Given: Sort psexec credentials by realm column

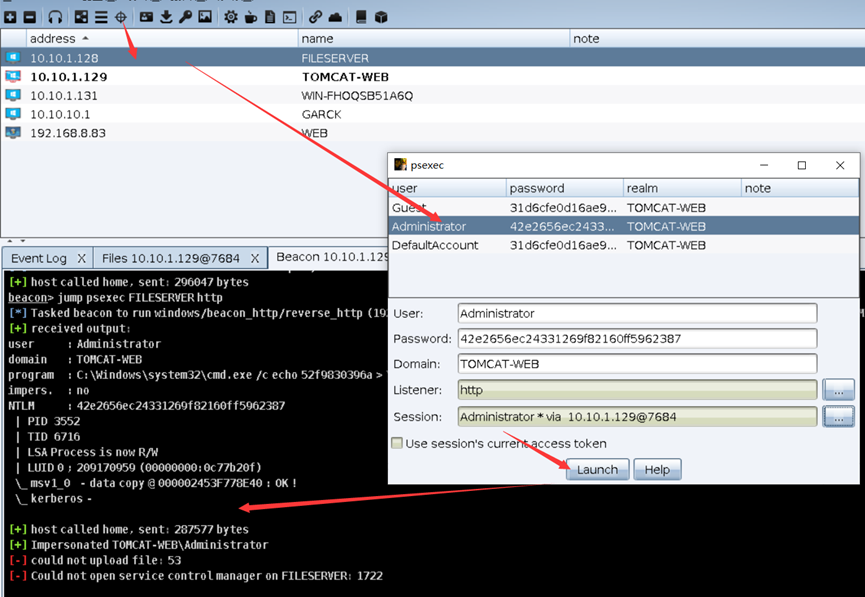Looking at the screenshot, I should point(682,188).
